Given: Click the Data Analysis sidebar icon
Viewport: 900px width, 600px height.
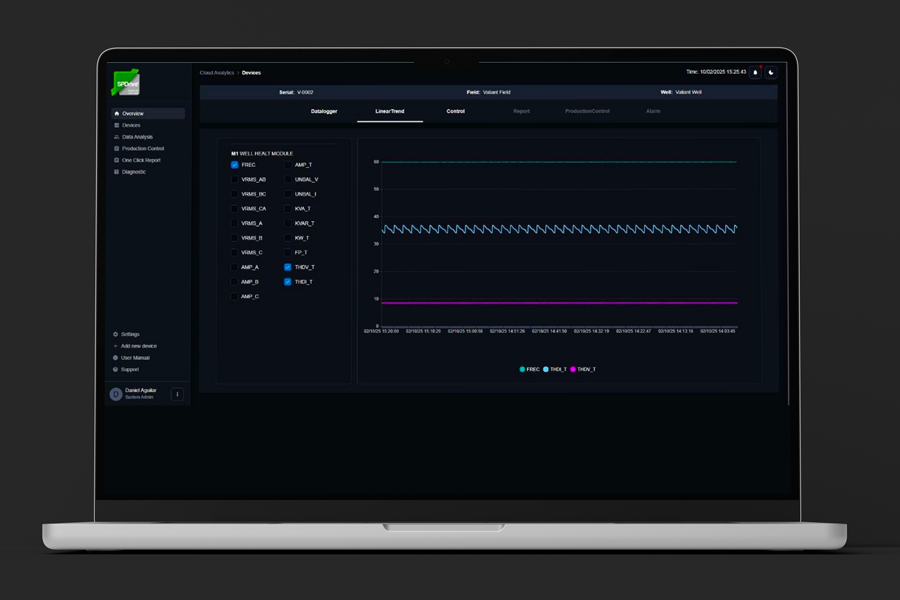Looking at the screenshot, I should (x=116, y=137).
